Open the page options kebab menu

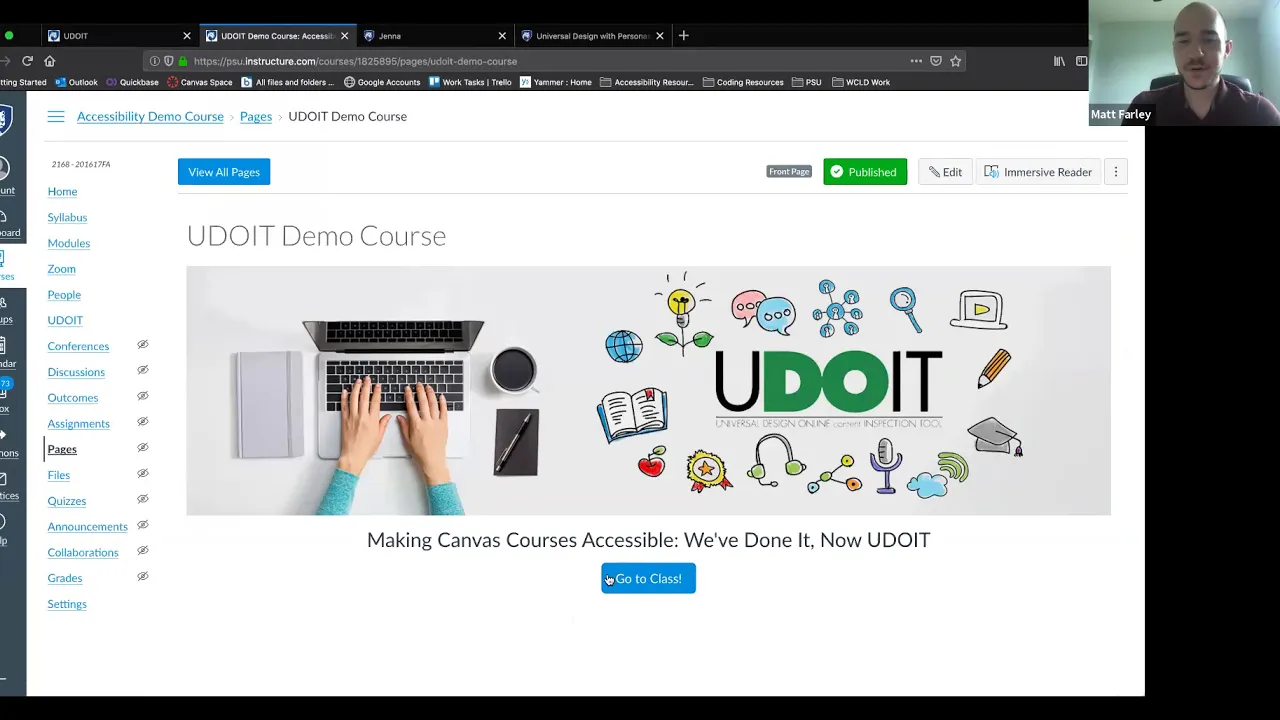tap(1116, 172)
